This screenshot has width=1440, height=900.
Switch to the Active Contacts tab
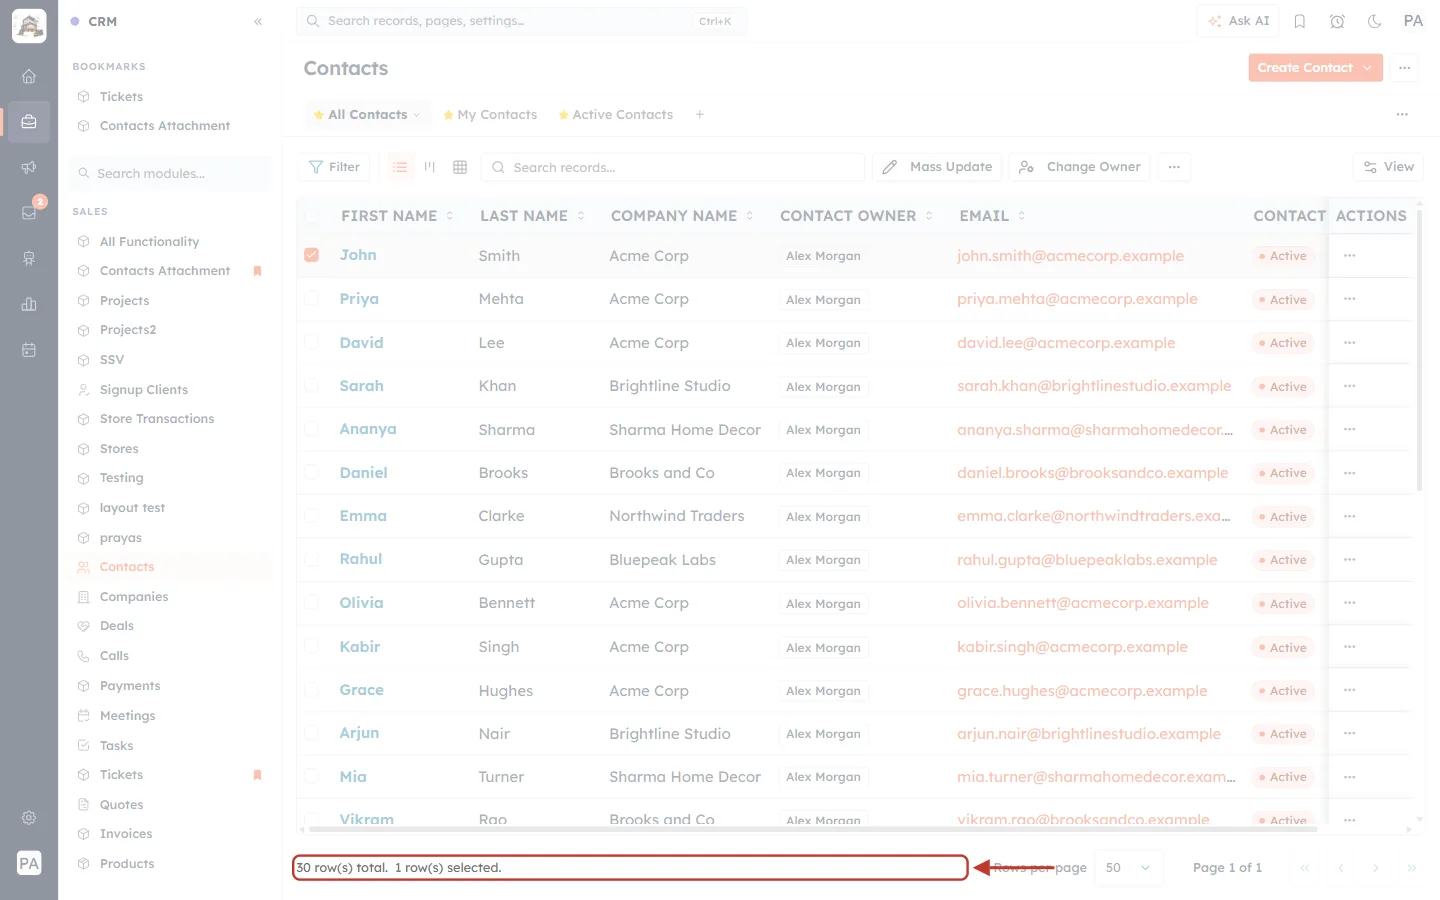pos(615,115)
